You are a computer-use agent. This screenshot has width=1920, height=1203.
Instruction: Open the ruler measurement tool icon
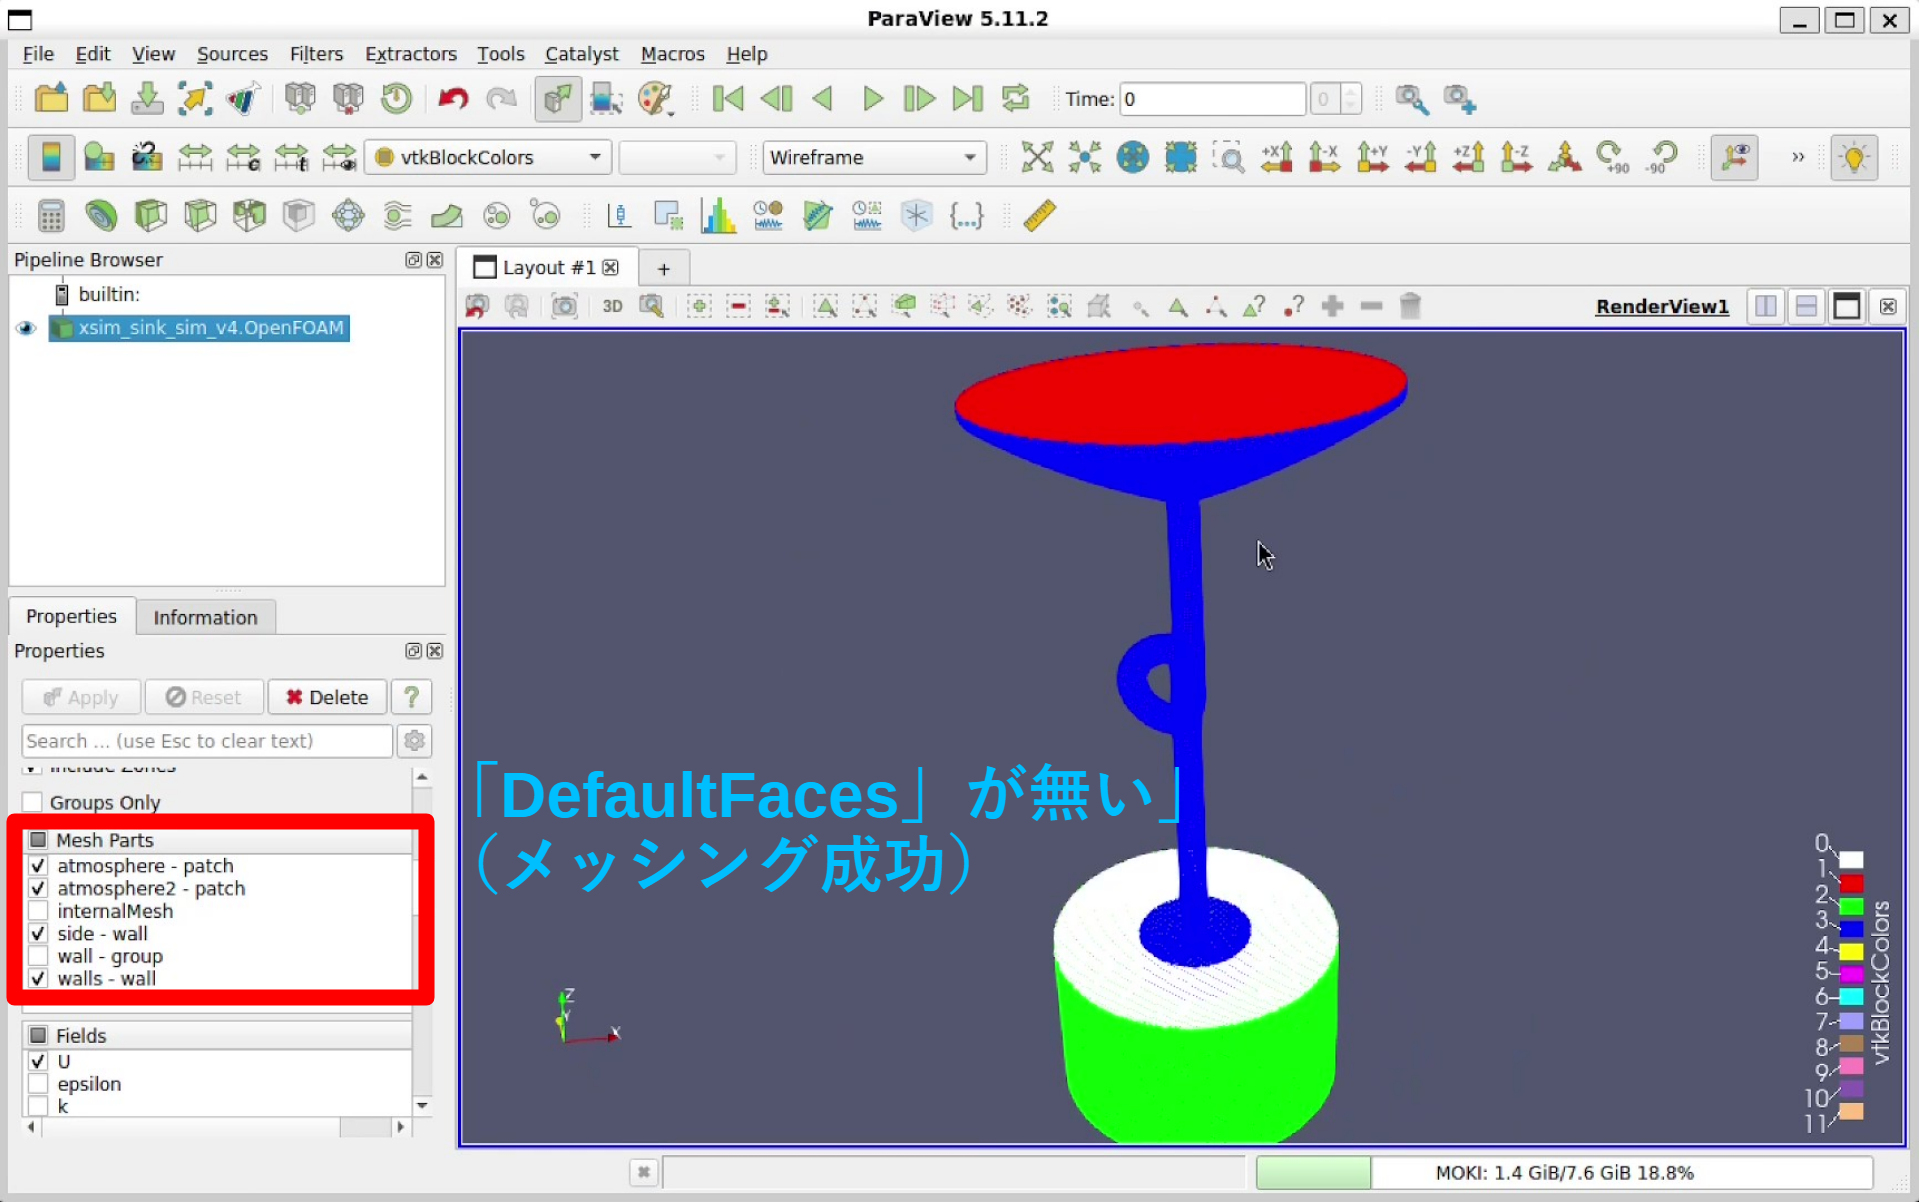pyautogui.click(x=1039, y=215)
